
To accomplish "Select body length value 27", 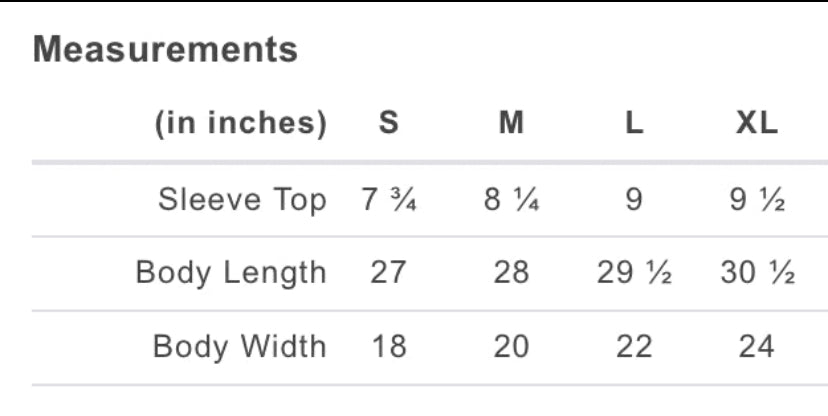I will 388,272.
